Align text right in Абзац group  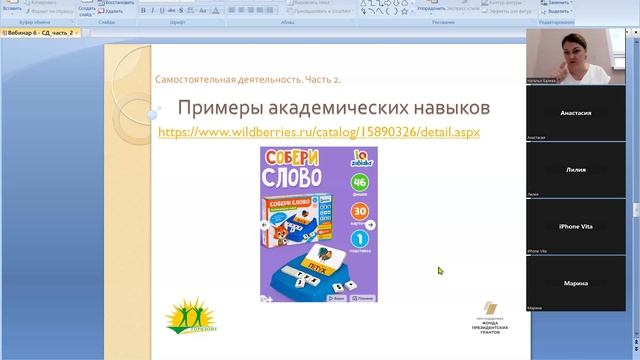click(251, 10)
